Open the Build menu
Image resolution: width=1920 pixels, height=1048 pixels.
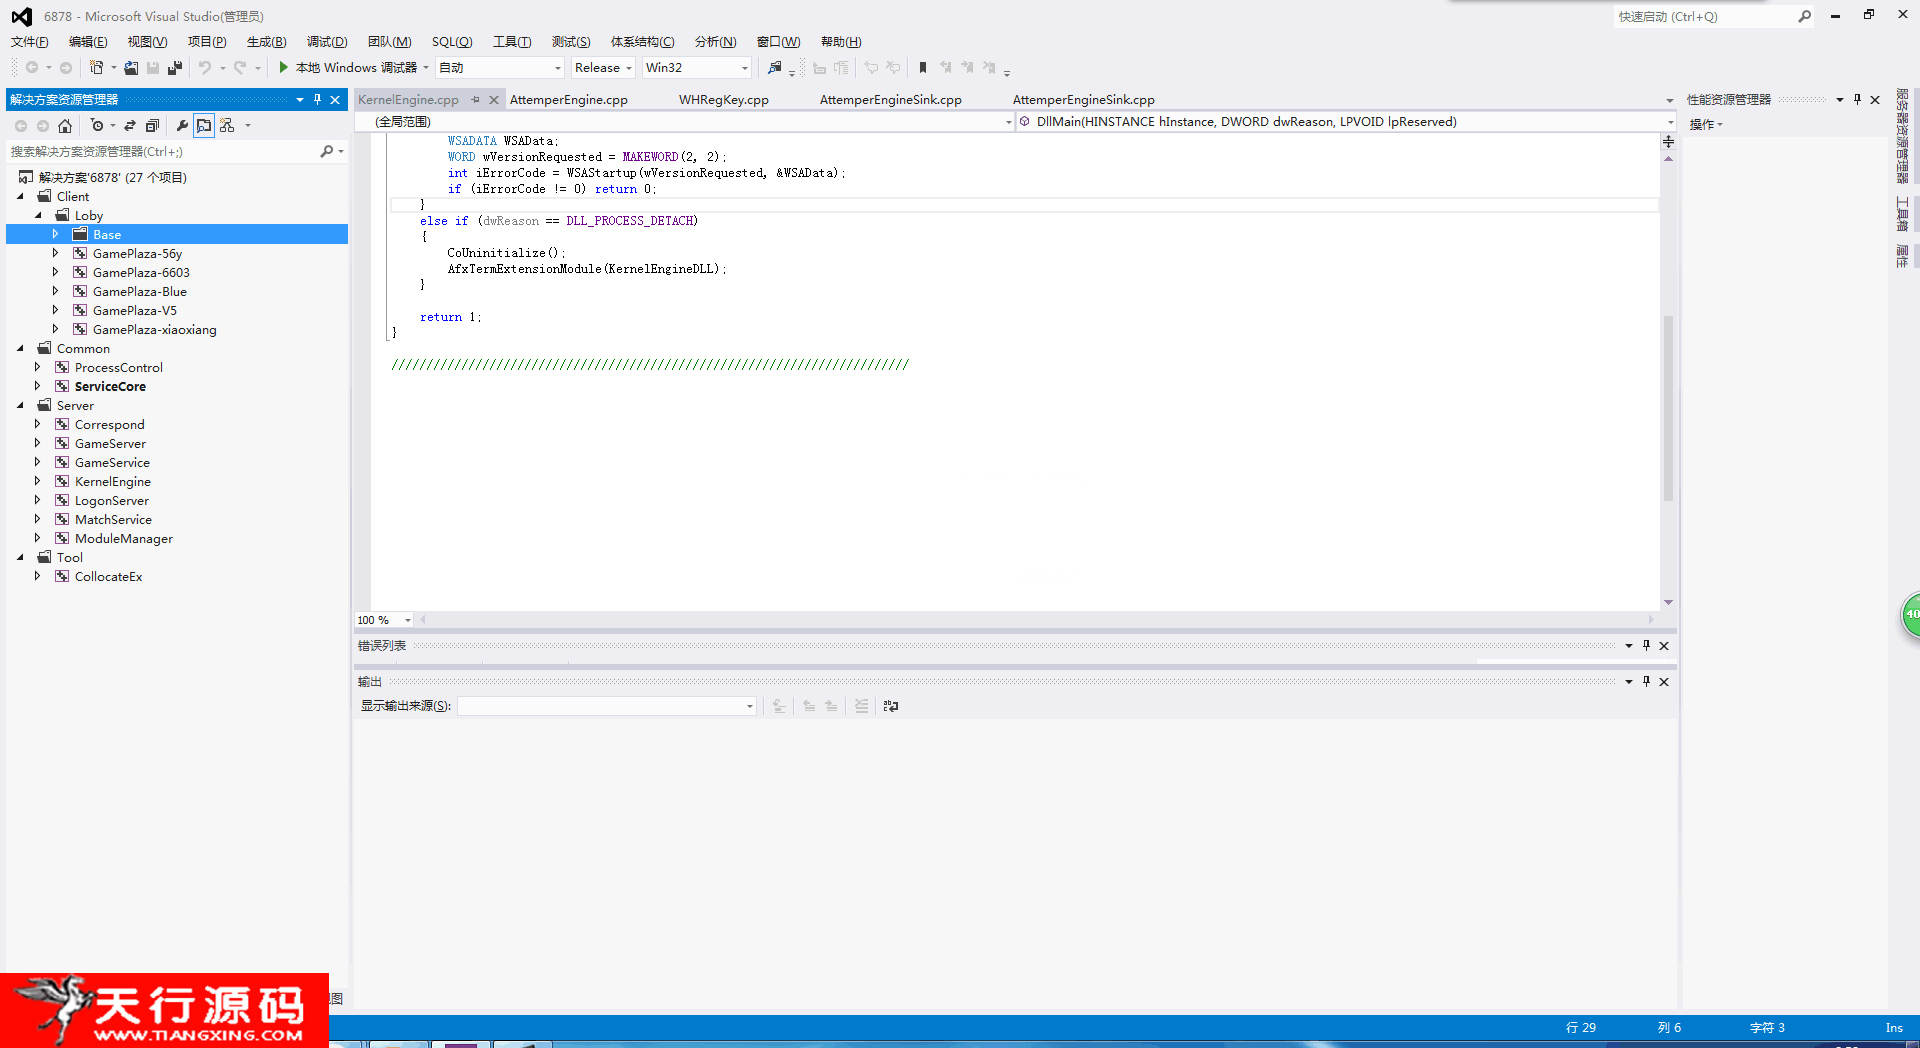pos(266,41)
